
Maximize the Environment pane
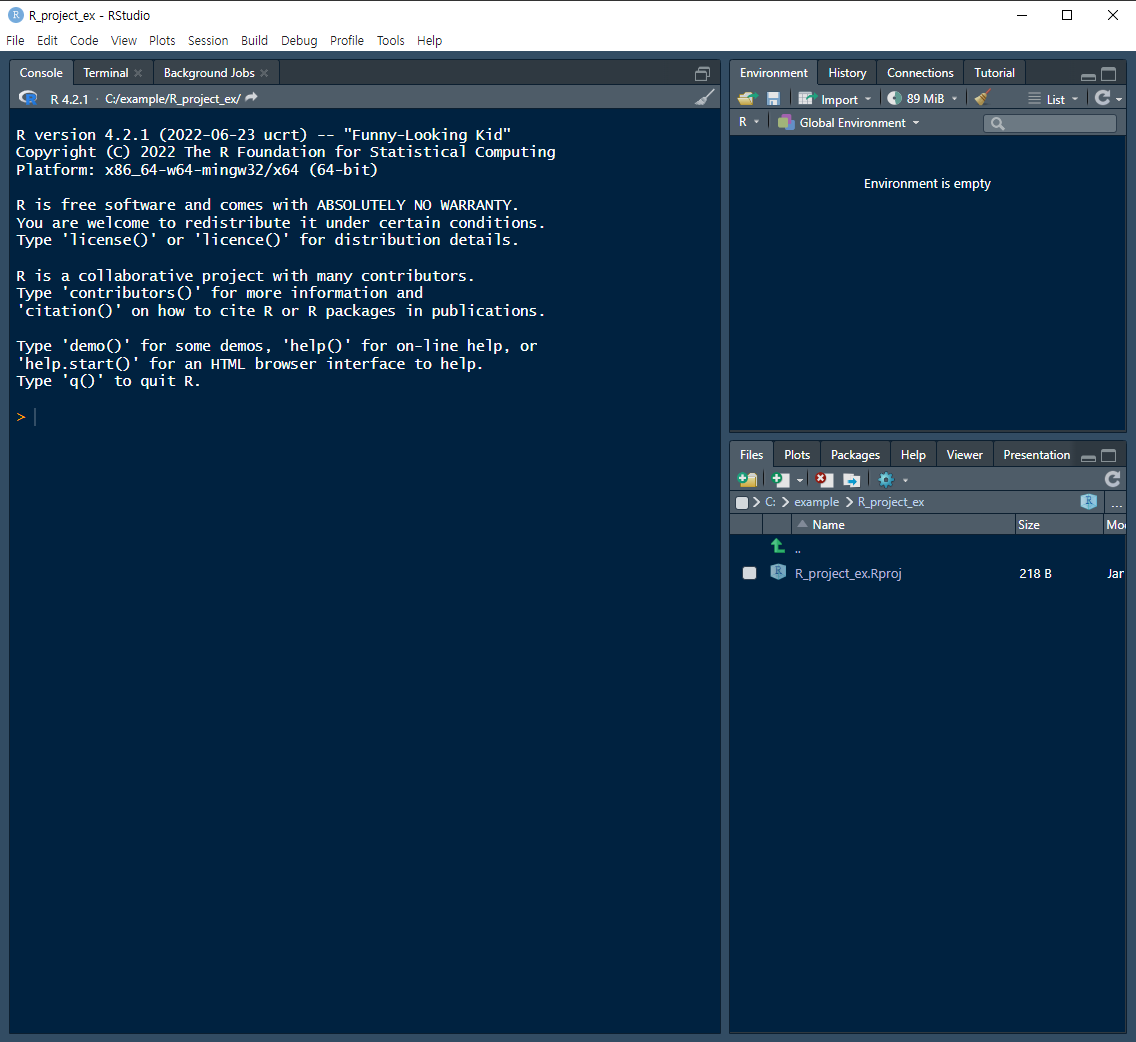coord(1108,74)
